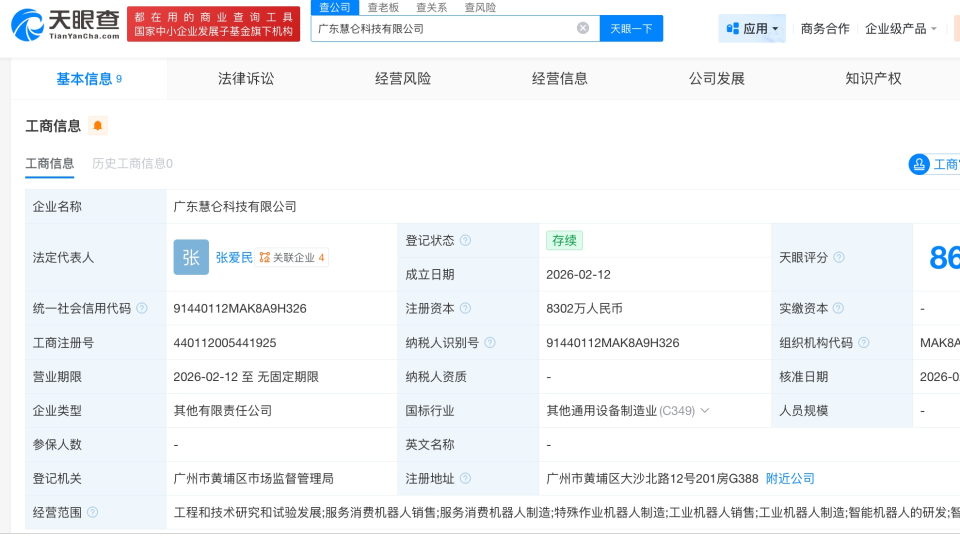Image resolution: width=960 pixels, height=540 pixels.
Task: Switch to the 法律诉讼 tab
Action: pos(246,79)
